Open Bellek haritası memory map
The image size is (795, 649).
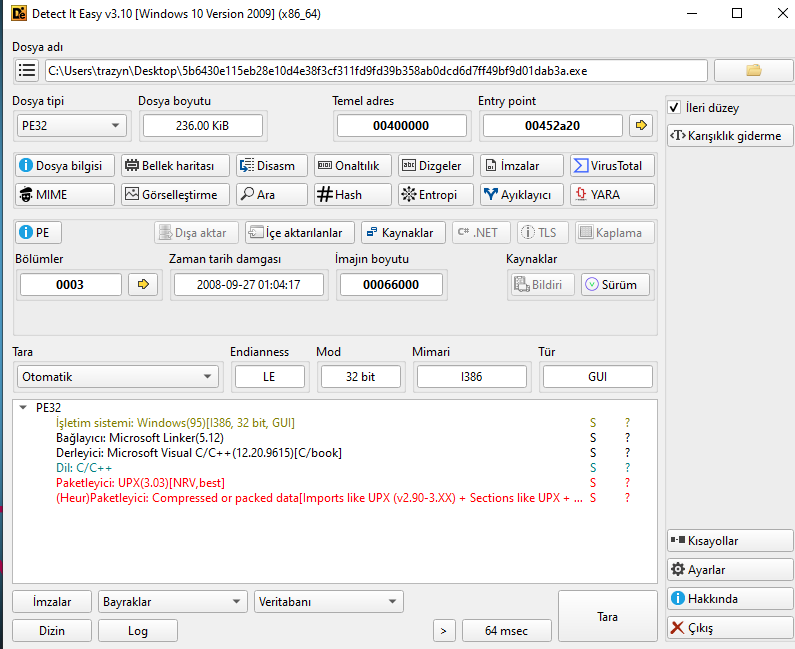pos(175,166)
